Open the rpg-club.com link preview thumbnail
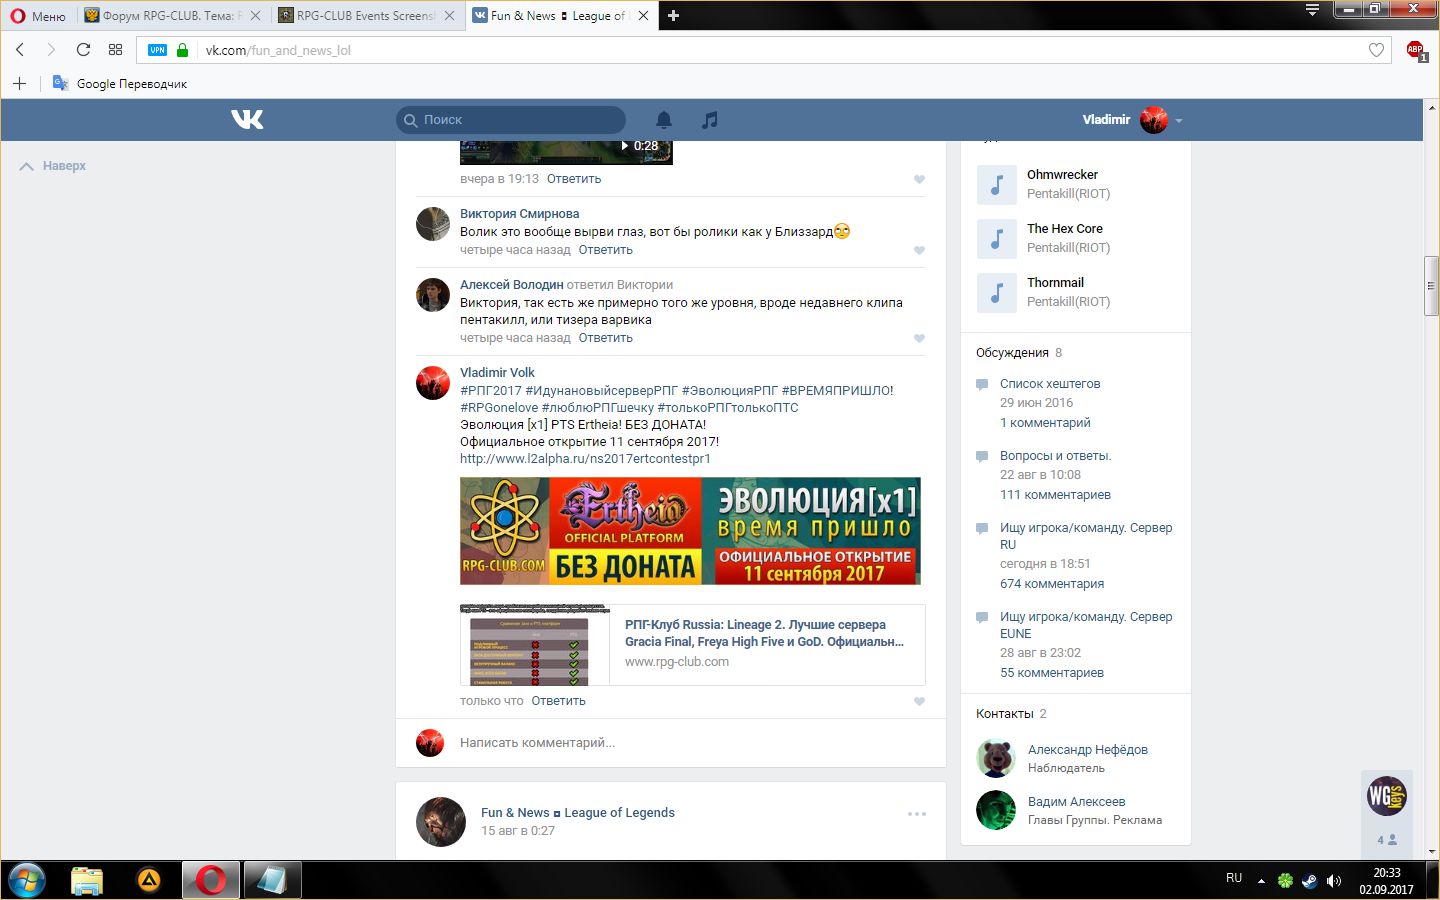The height and width of the screenshot is (900, 1440). click(534, 645)
